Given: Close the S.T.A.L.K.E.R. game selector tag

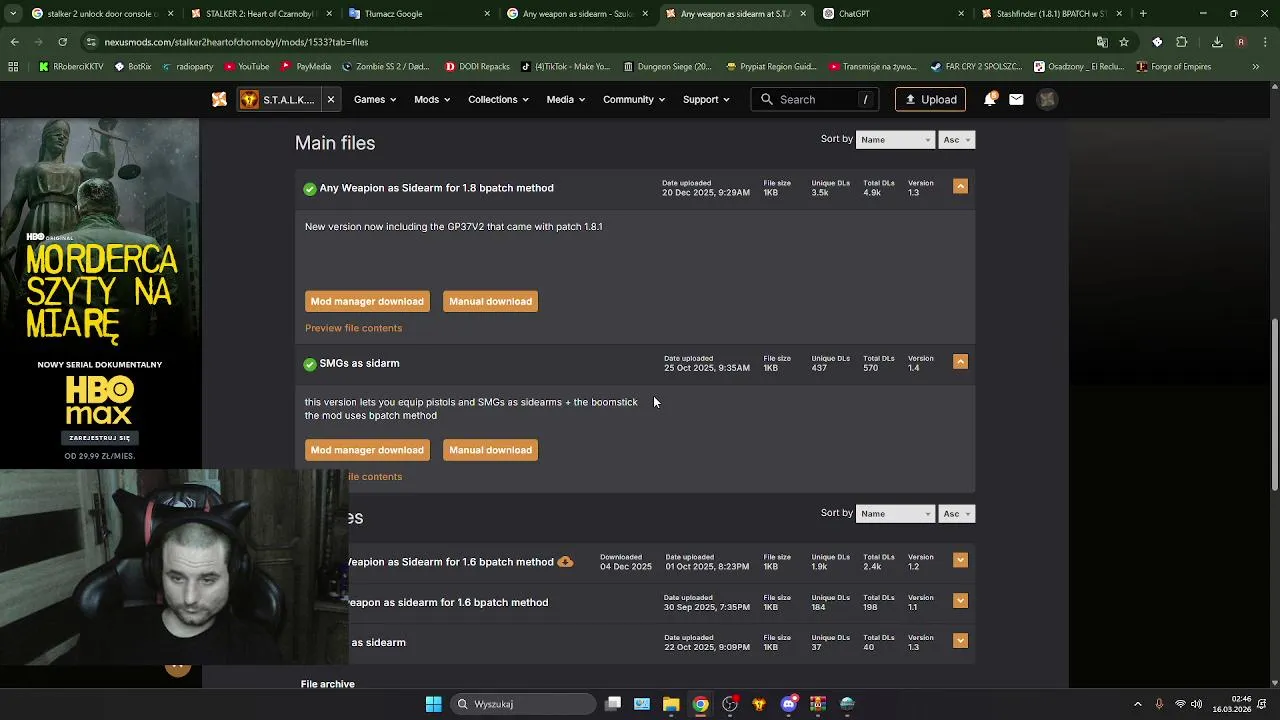Looking at the screenshot, I should [x=330, y=99].
